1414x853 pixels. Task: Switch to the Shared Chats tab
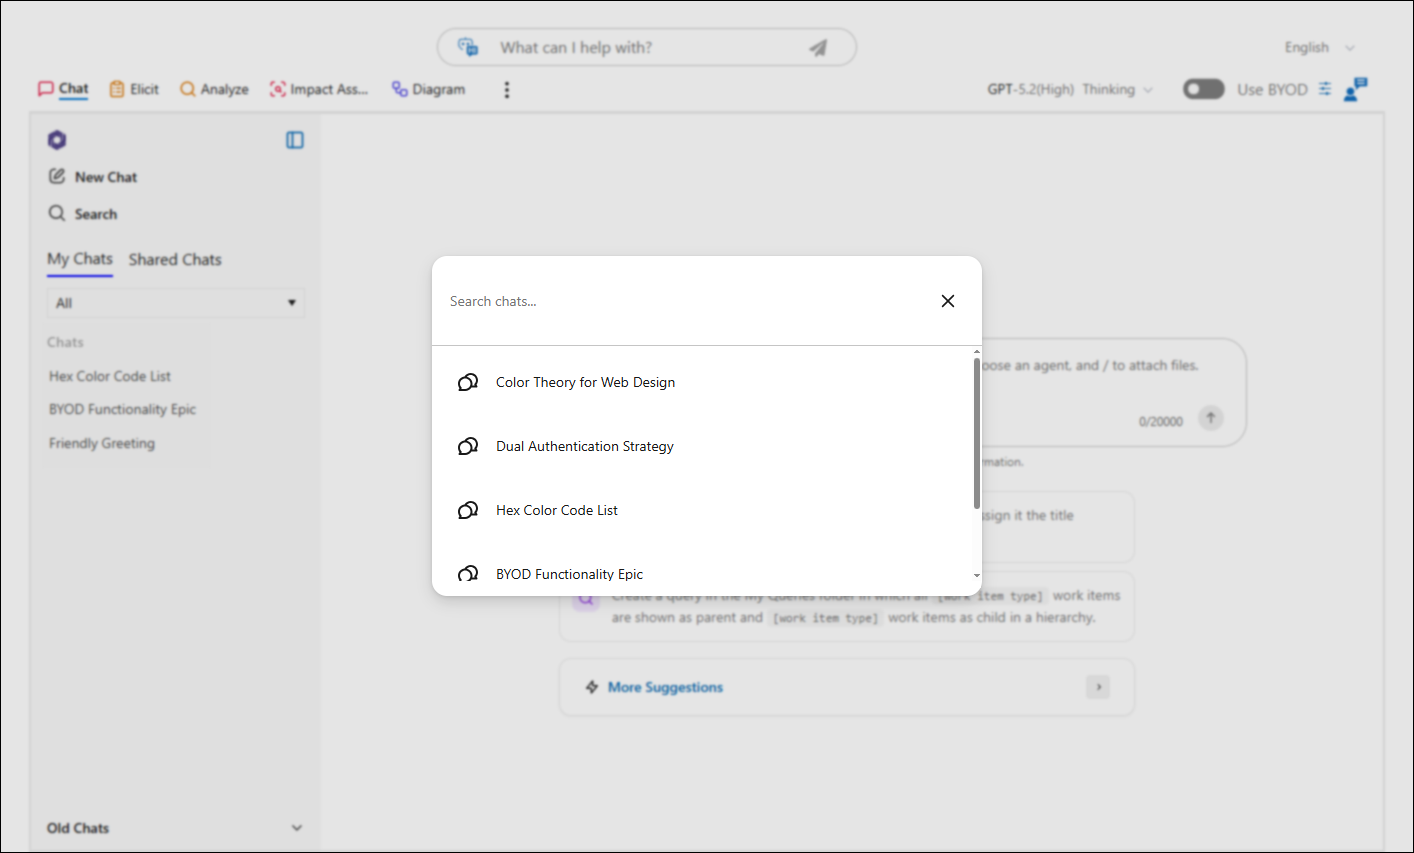click(175, 259)
